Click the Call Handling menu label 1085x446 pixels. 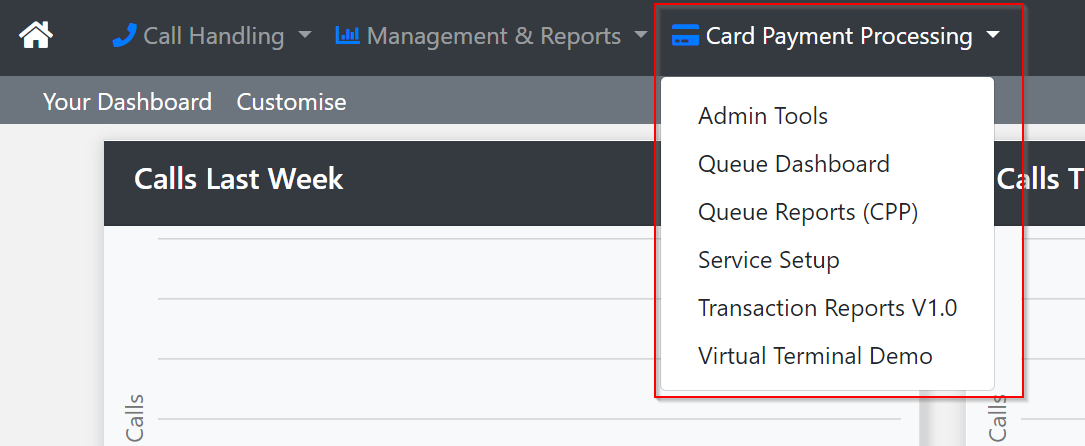[214, 36]
